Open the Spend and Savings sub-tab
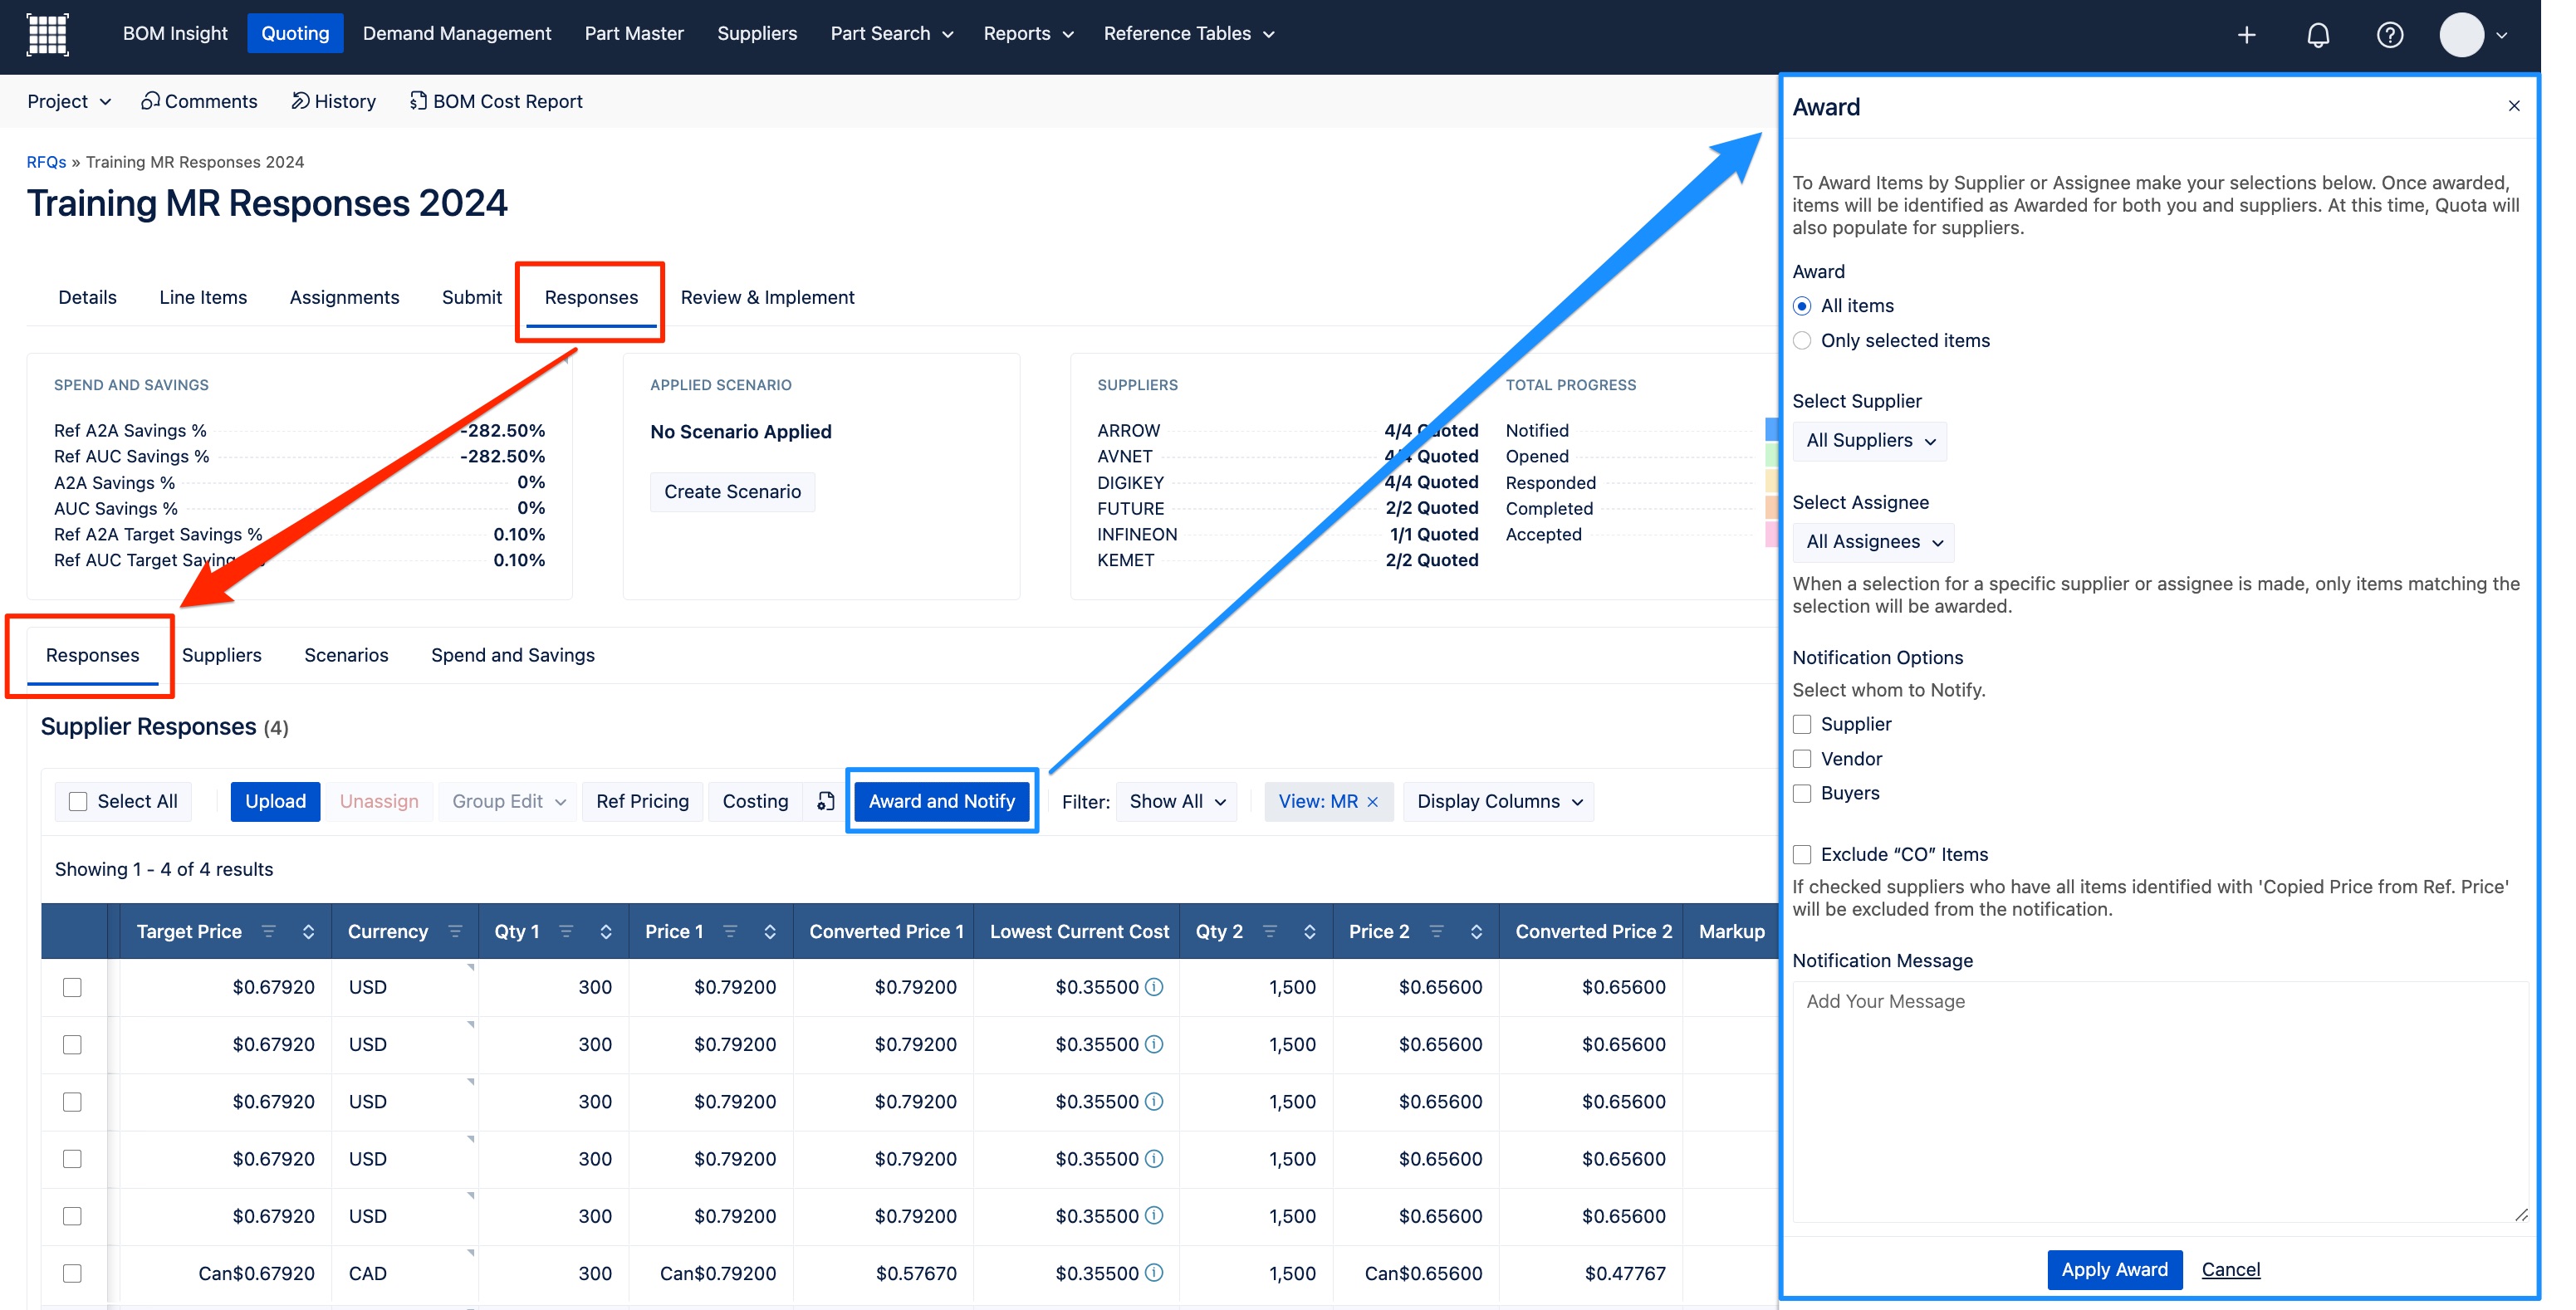The width and height of the screenshot is (2576, 1310). coord(513,655)
